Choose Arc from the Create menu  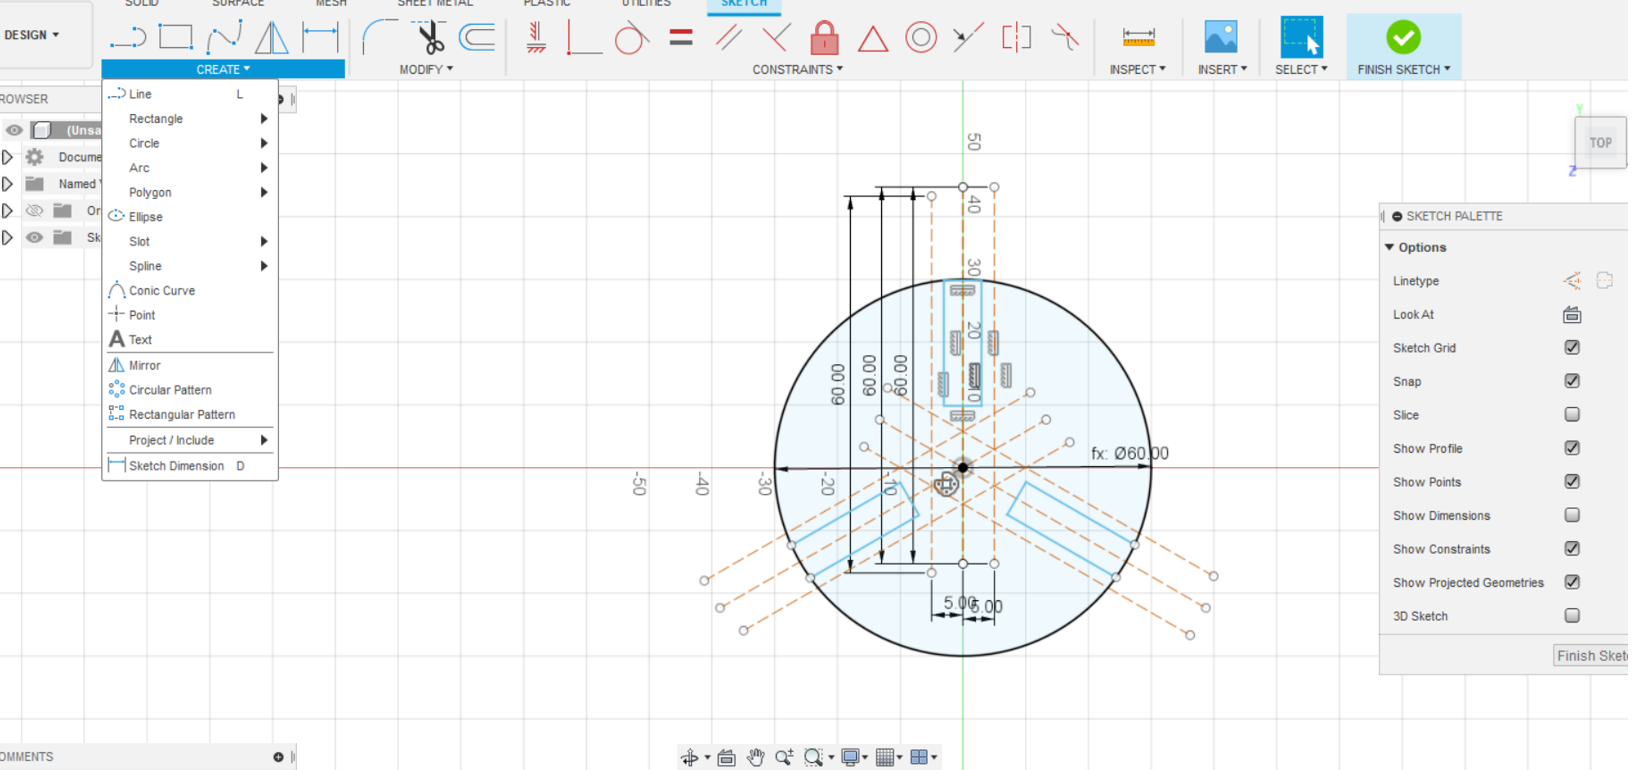pyautogui.click(x=189, y=168)
